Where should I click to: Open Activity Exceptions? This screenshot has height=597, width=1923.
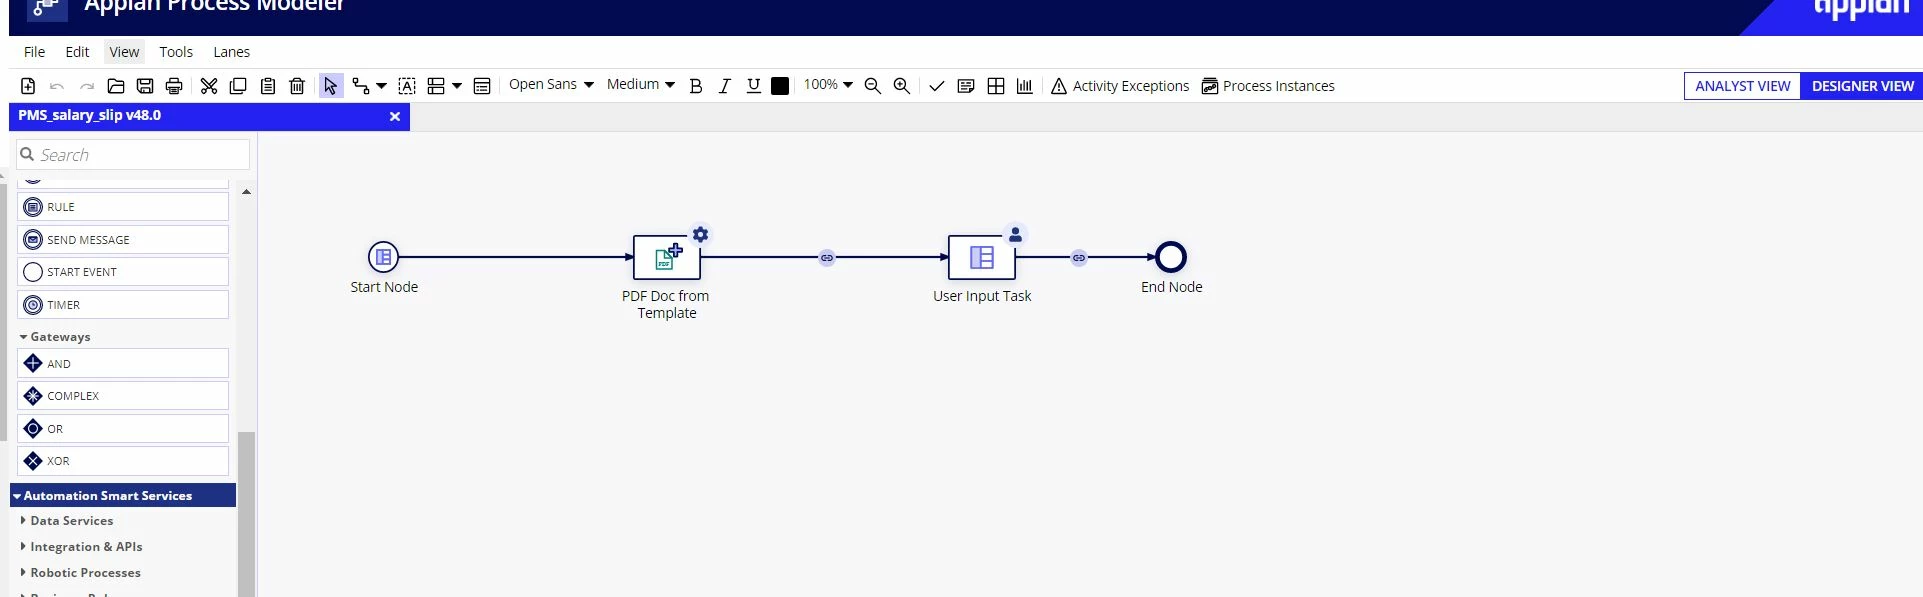[x=1120, y=86]
